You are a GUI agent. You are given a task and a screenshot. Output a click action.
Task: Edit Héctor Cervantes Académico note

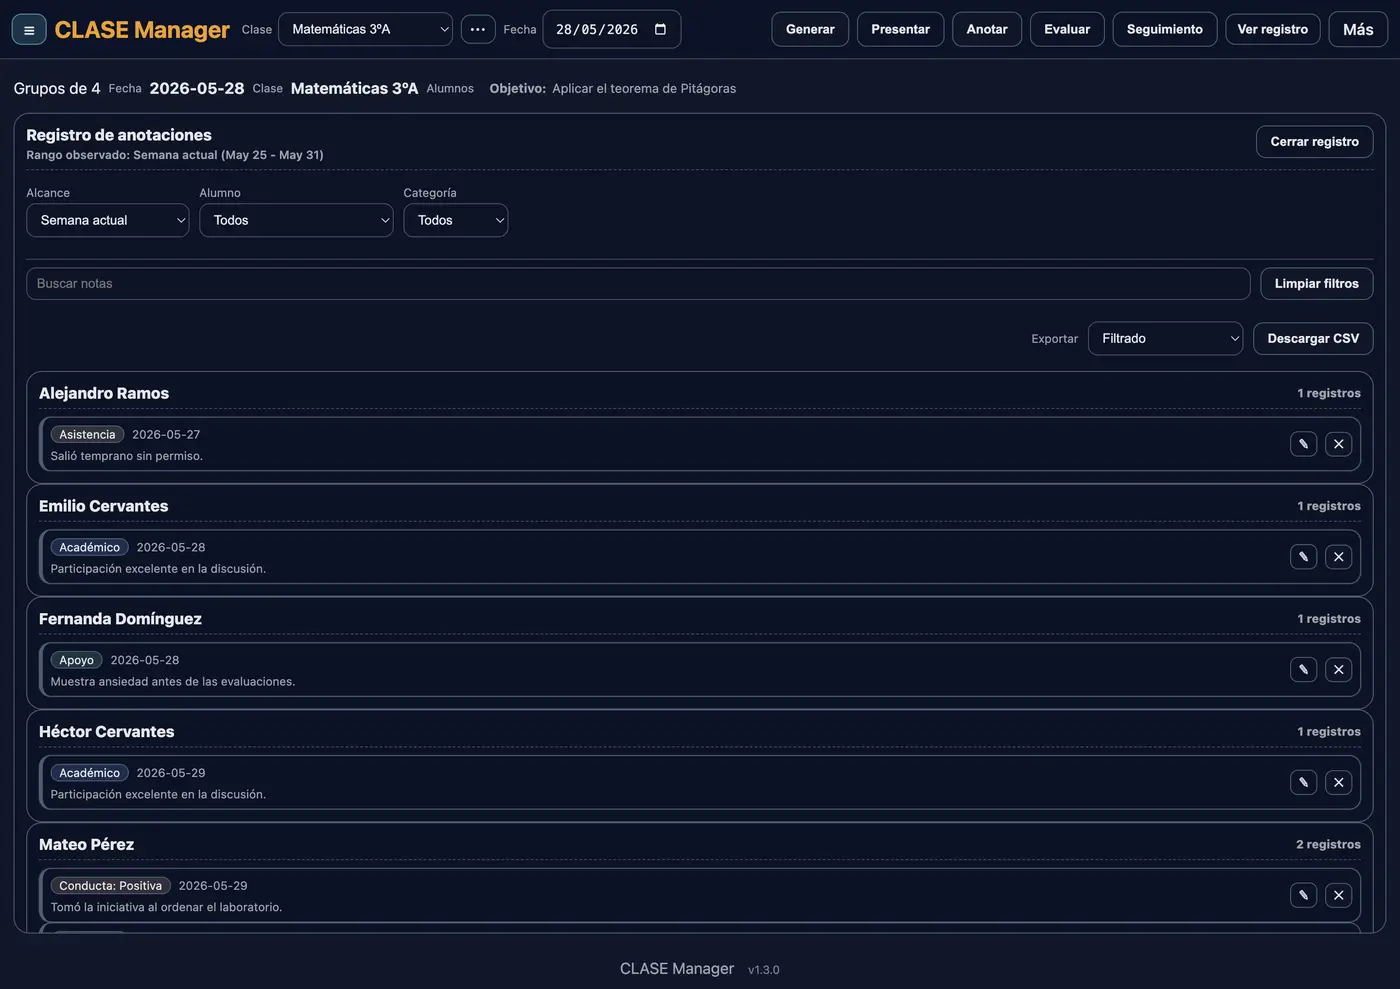click(1303, 783)
